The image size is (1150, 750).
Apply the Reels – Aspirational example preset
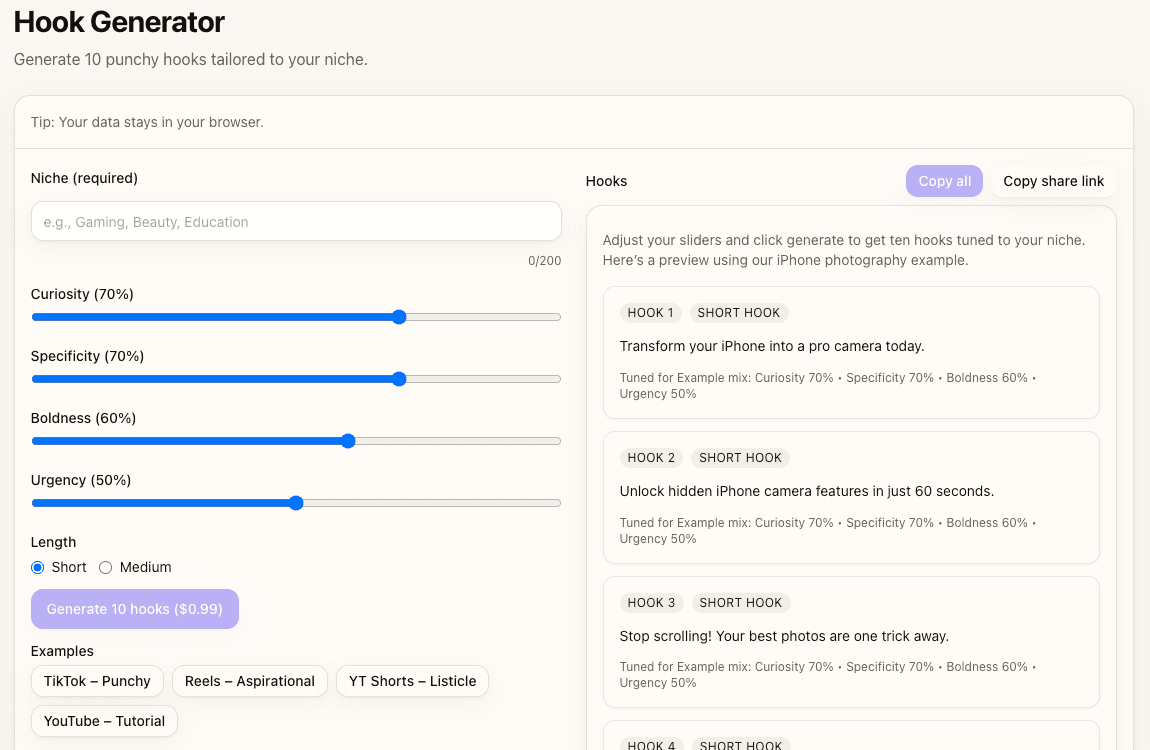[x=249, y=681]
